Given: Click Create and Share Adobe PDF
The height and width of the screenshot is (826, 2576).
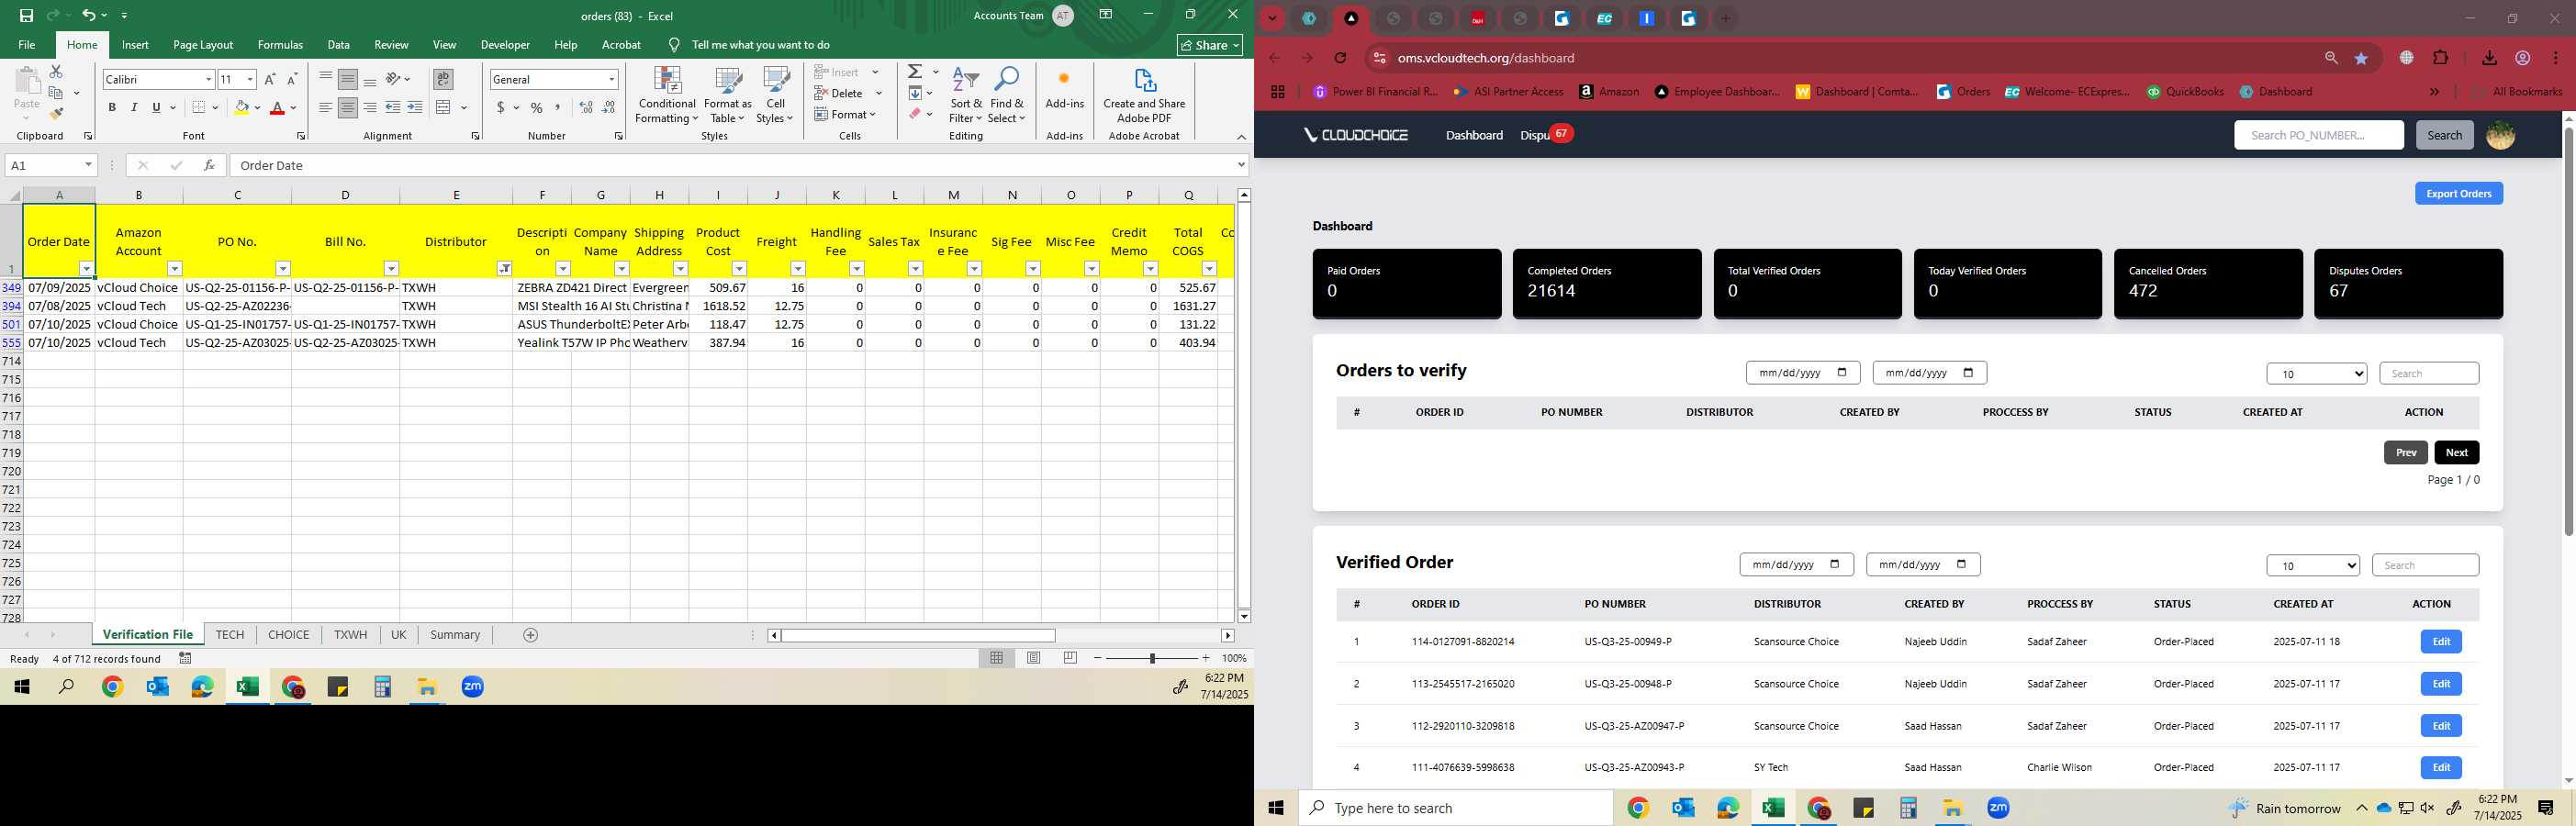Looking at the screenshot, I should pos(1144,95).
